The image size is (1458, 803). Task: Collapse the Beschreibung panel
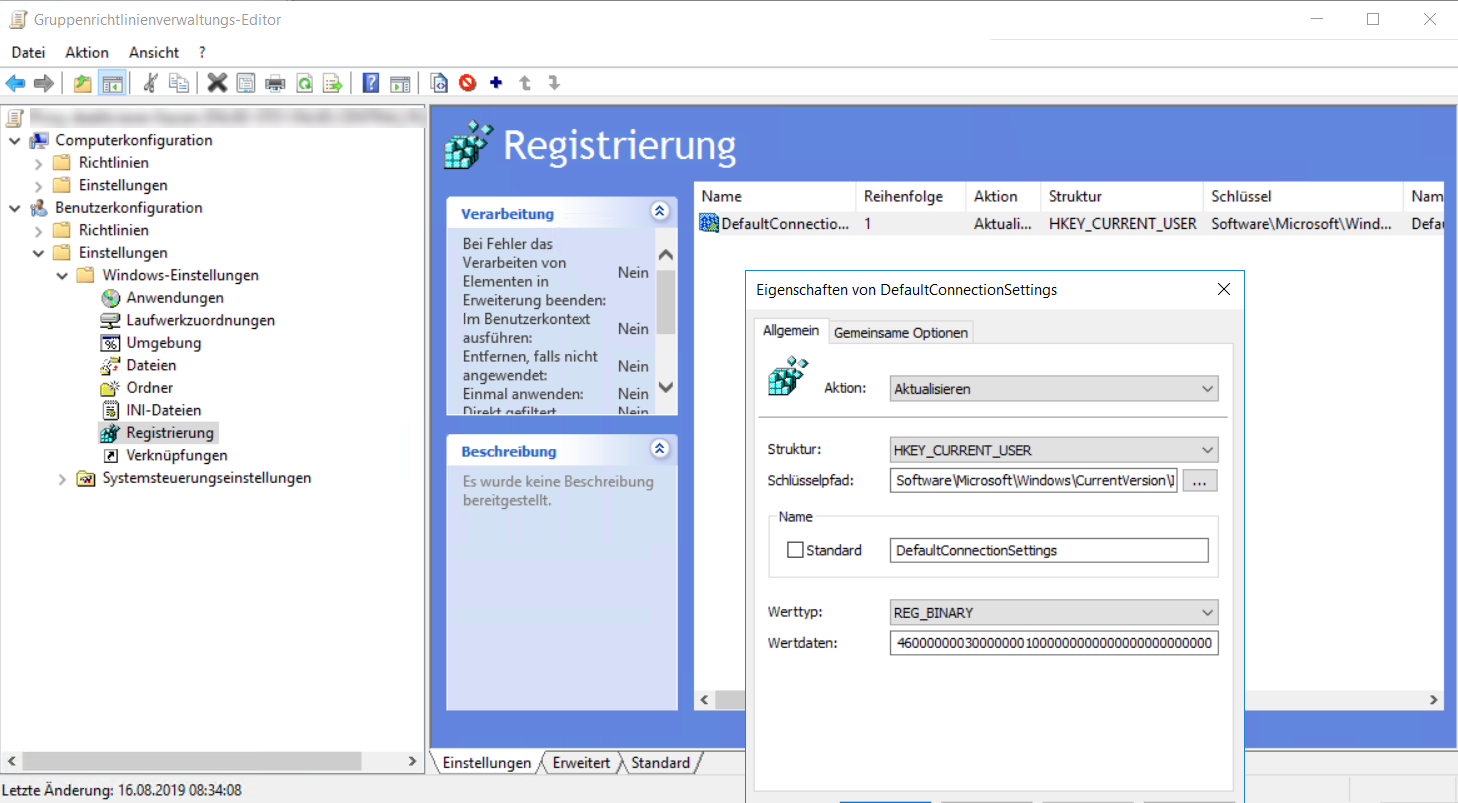659,449
